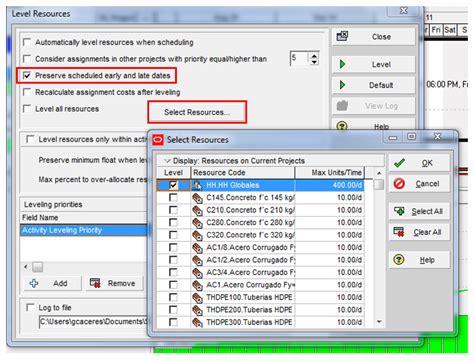The image size is (474, 360).
Task: Click material icon for AC3/4.Acero Corrugado
Action: pos(197,273)
